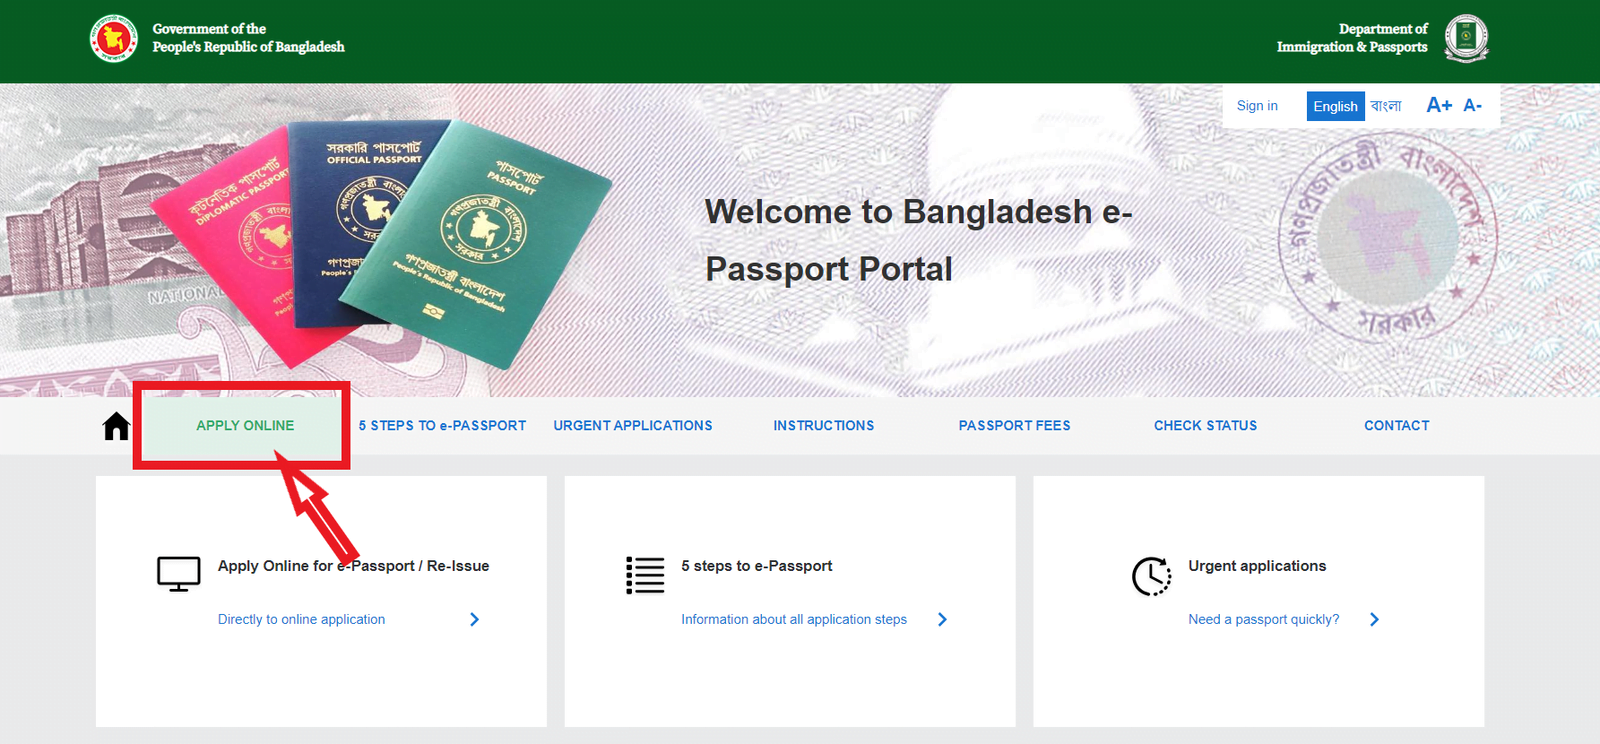
Task: Open the PASSPORT FEES menu item
Action: [1014, 426]
